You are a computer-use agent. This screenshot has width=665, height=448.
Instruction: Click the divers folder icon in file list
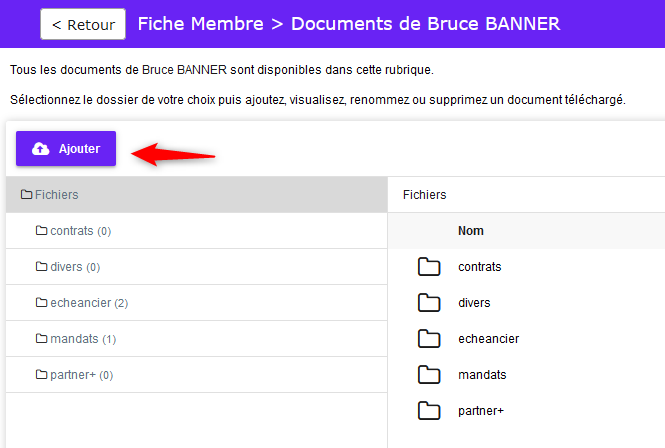tap(429, 303)
